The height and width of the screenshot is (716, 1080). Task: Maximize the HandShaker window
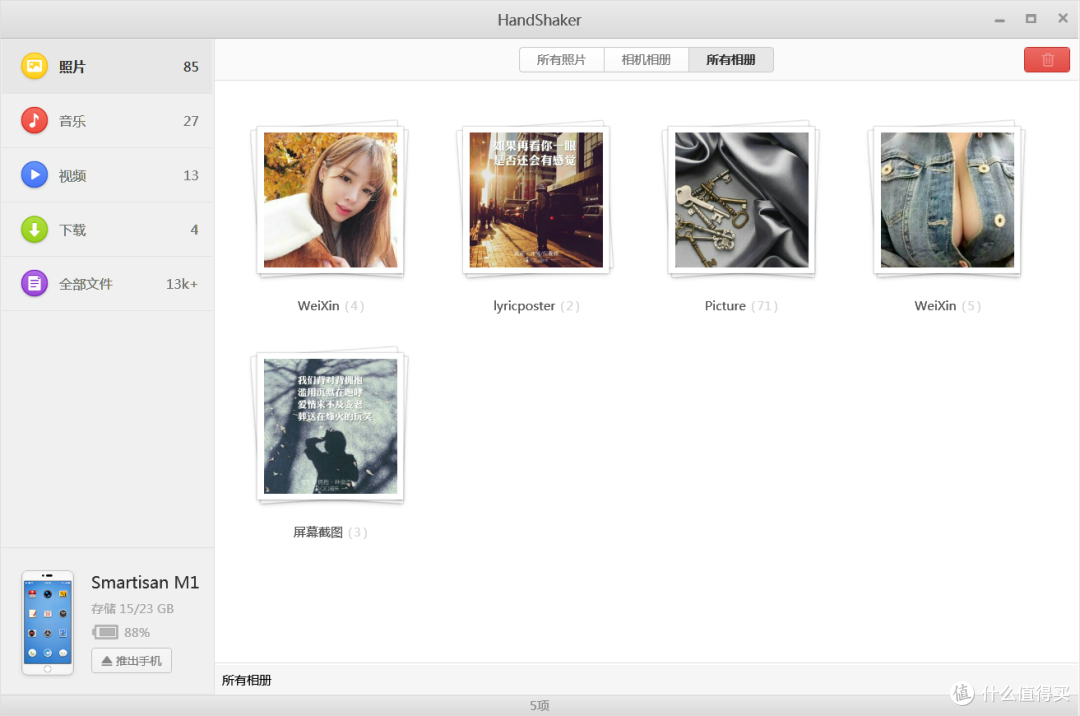tap(1031, 19)
